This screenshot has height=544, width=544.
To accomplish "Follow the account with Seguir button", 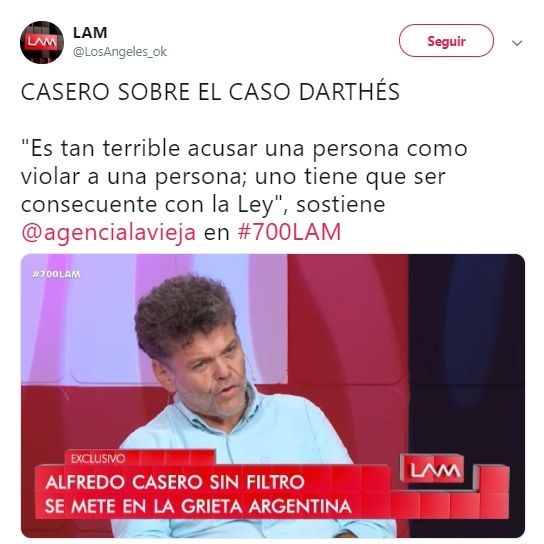I will 446,41.
